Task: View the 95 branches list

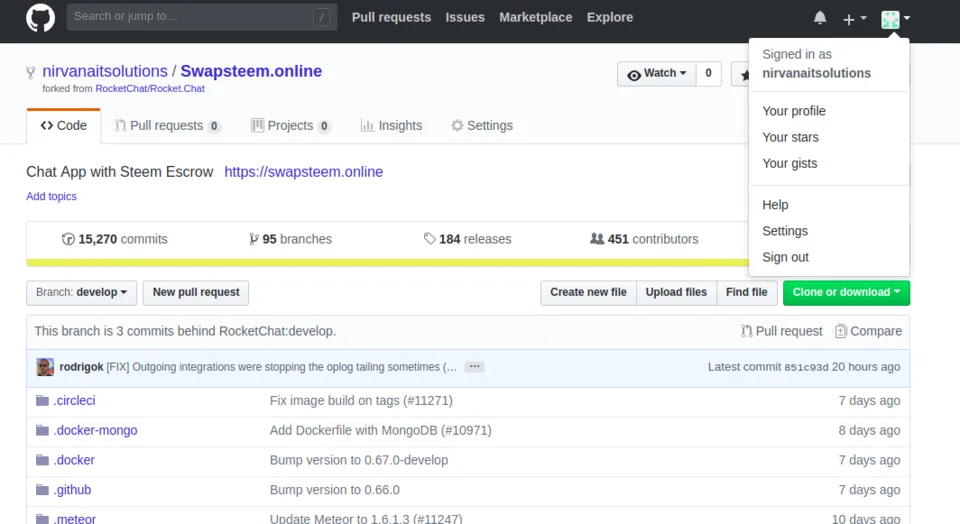Action: (x=290, y=239)
